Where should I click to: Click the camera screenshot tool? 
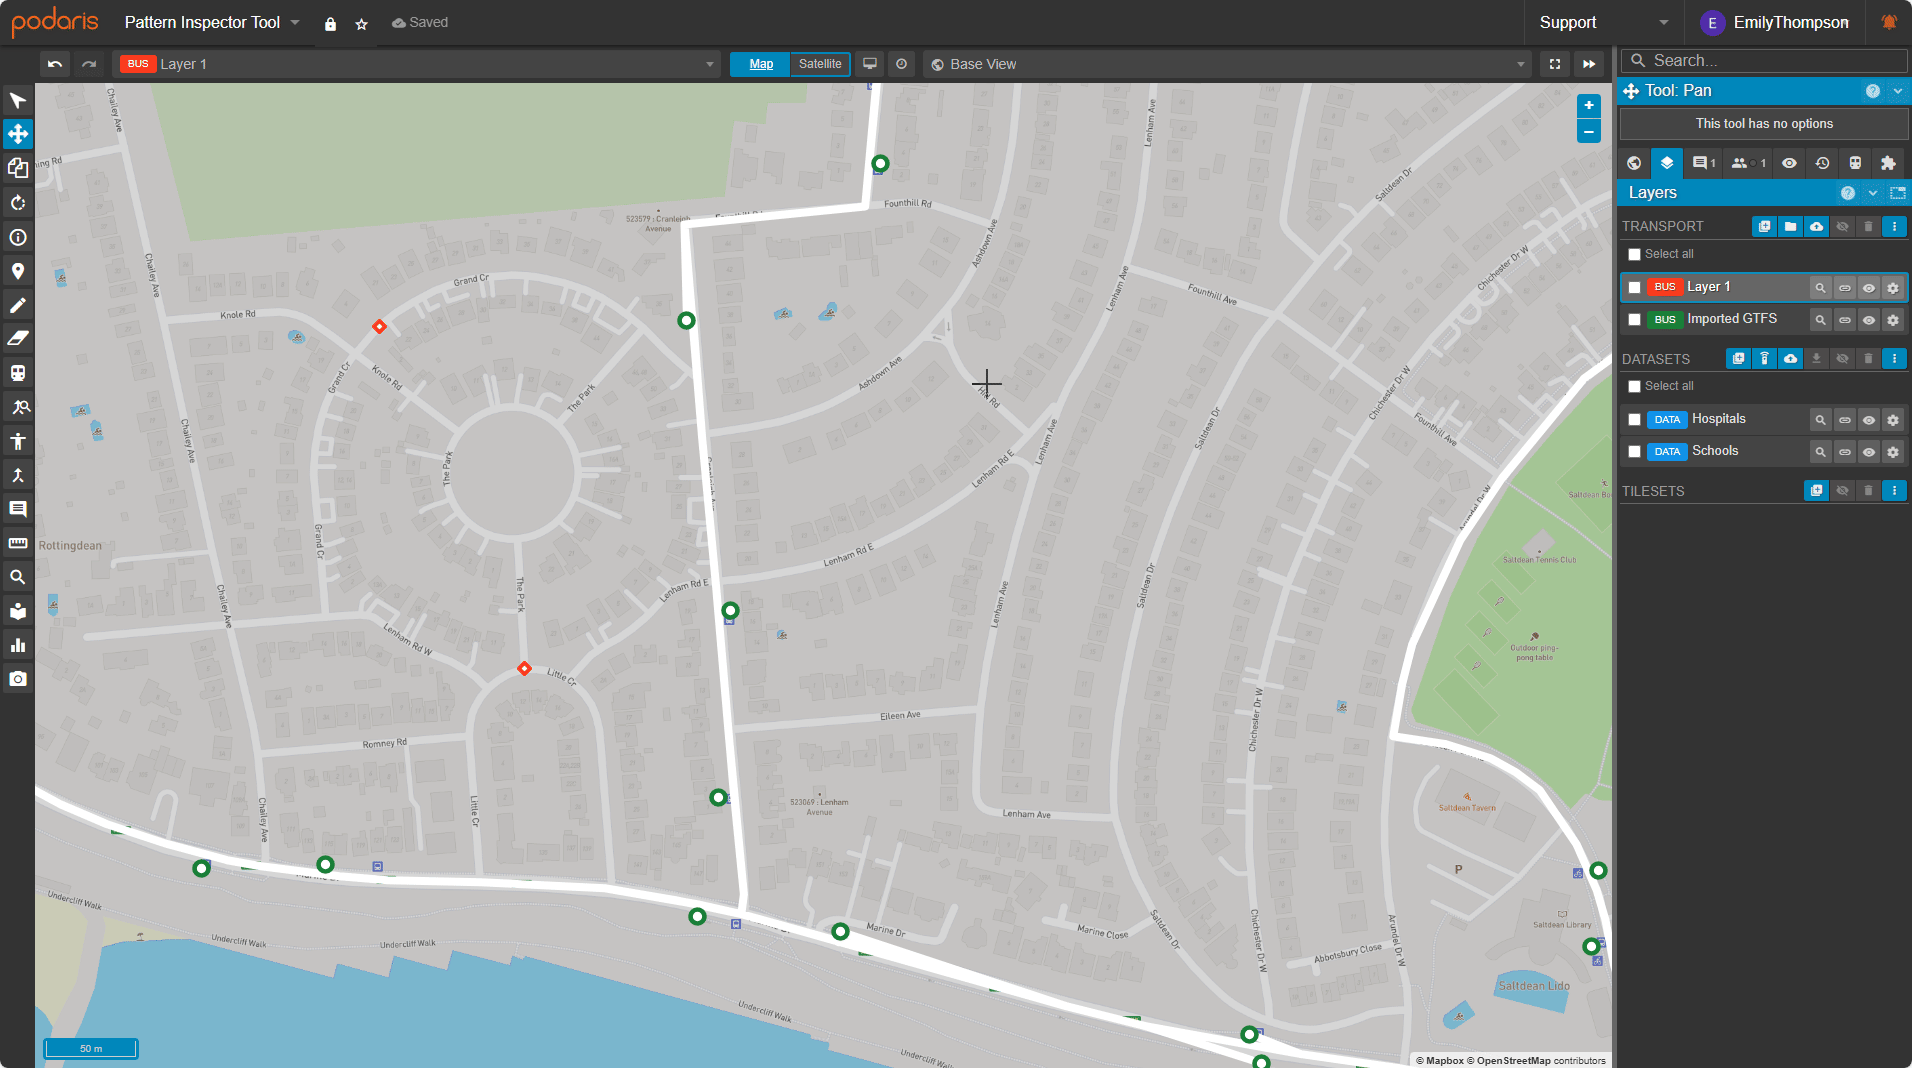coord(17,679)
